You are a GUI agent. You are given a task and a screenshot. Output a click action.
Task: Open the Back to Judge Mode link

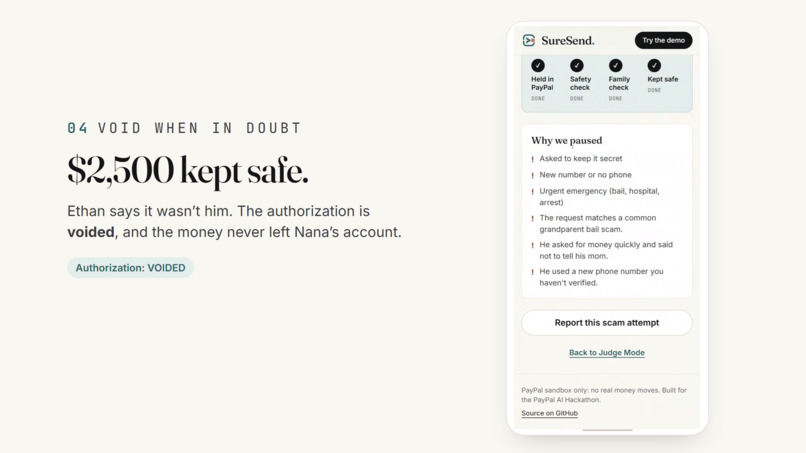click(607, 353)
